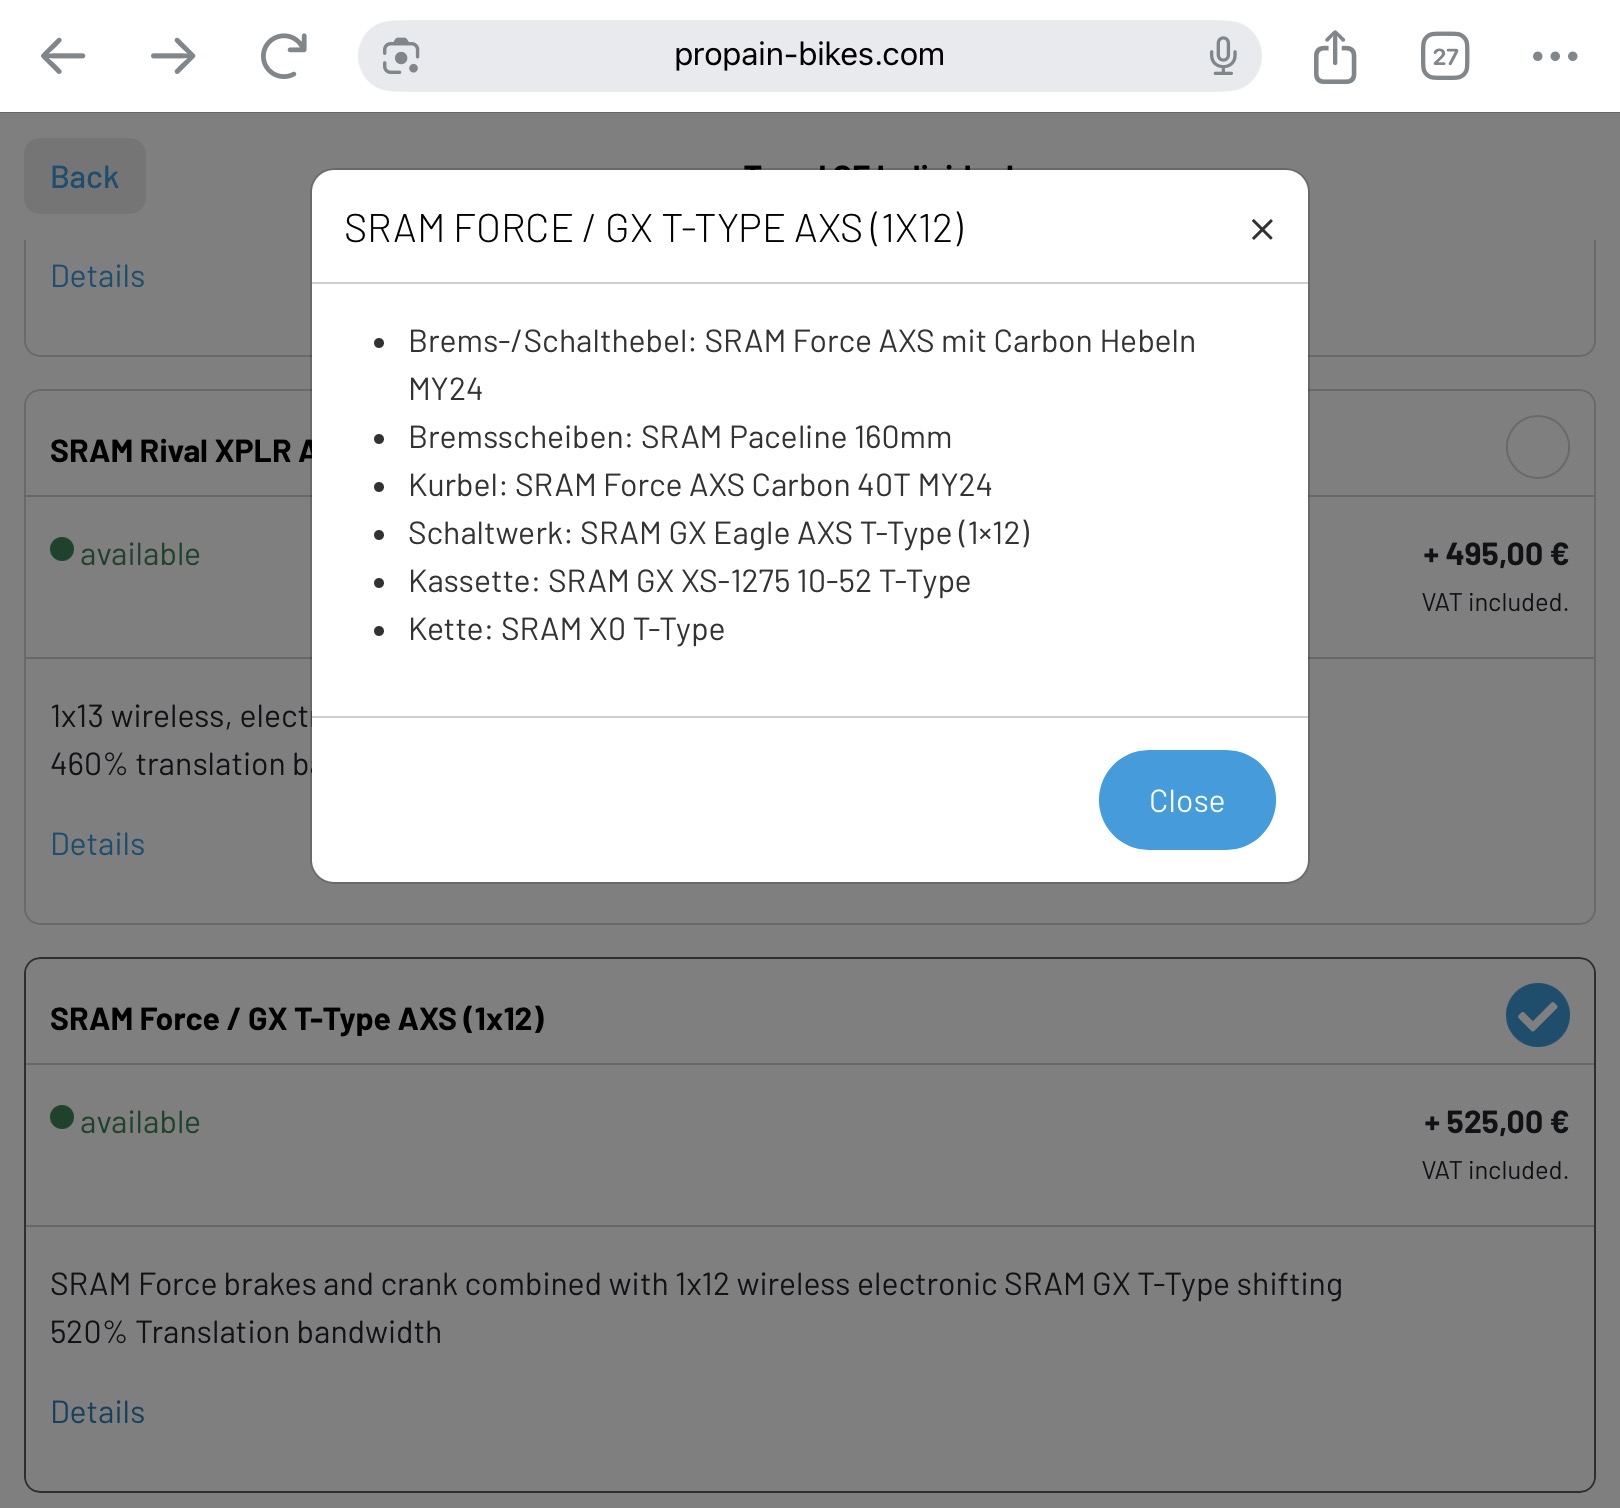Select the SRAM Rival XPLR radio option
The height and width of the screenshot is (1508, 1620).
coord(1537,447)
